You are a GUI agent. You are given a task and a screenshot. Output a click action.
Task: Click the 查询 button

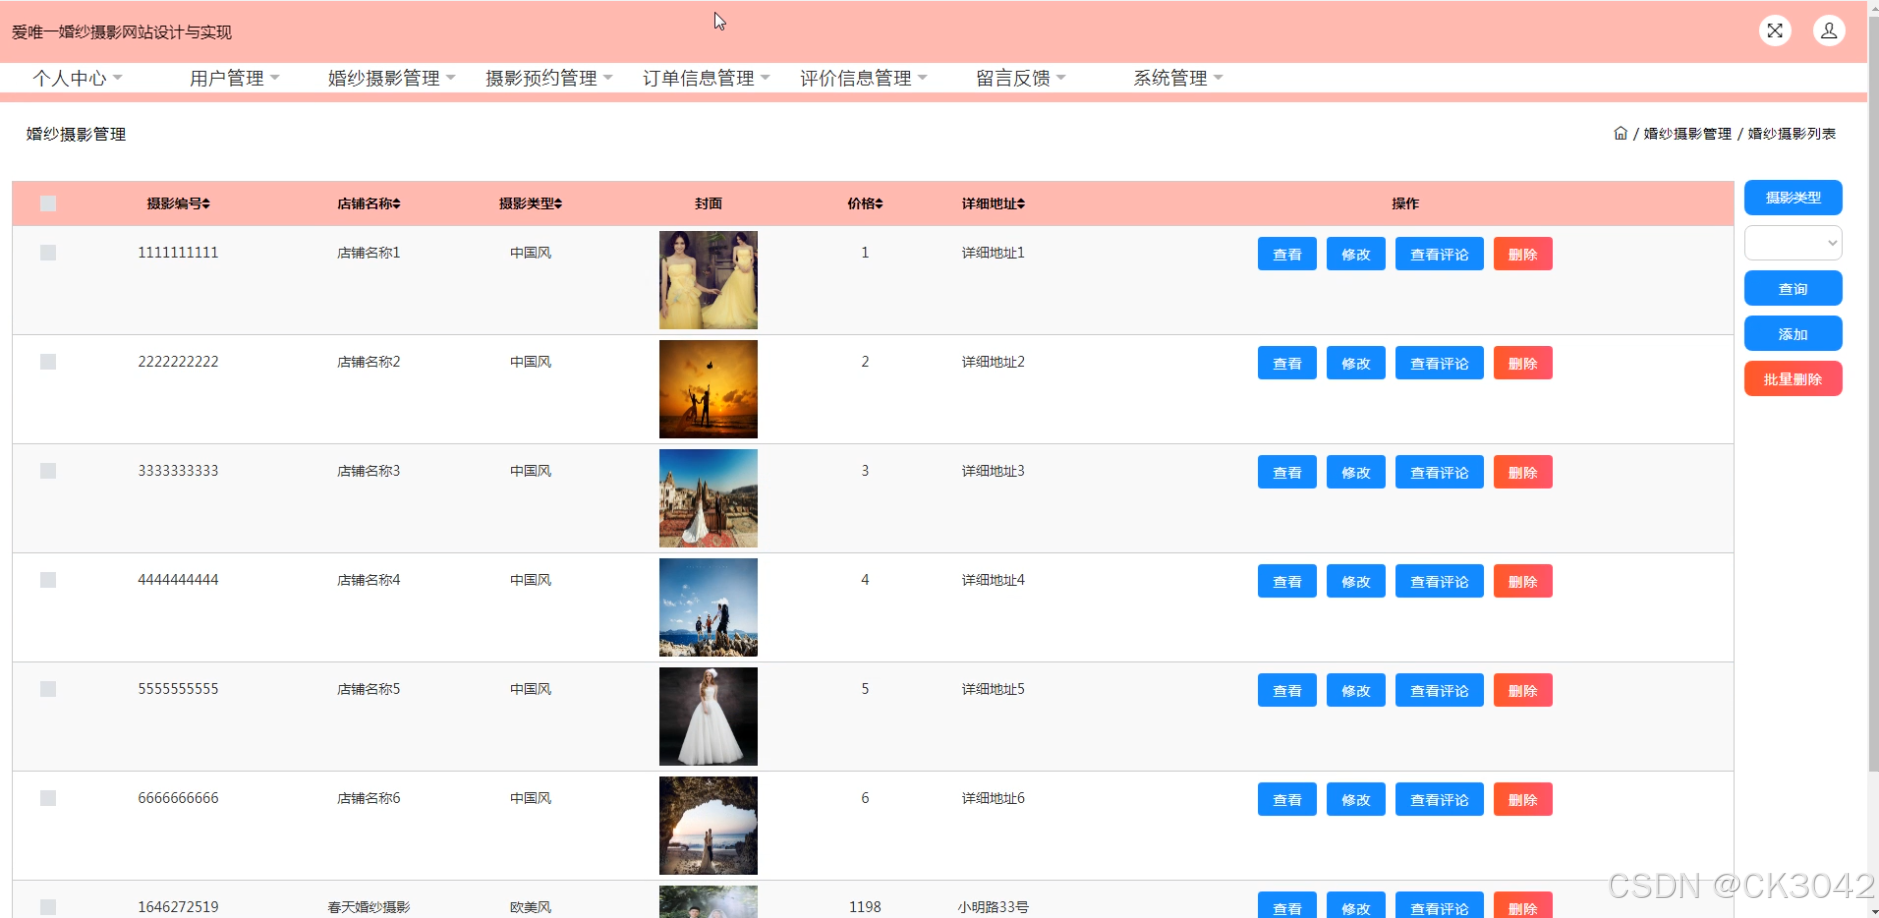click(x=1793, y=289)
